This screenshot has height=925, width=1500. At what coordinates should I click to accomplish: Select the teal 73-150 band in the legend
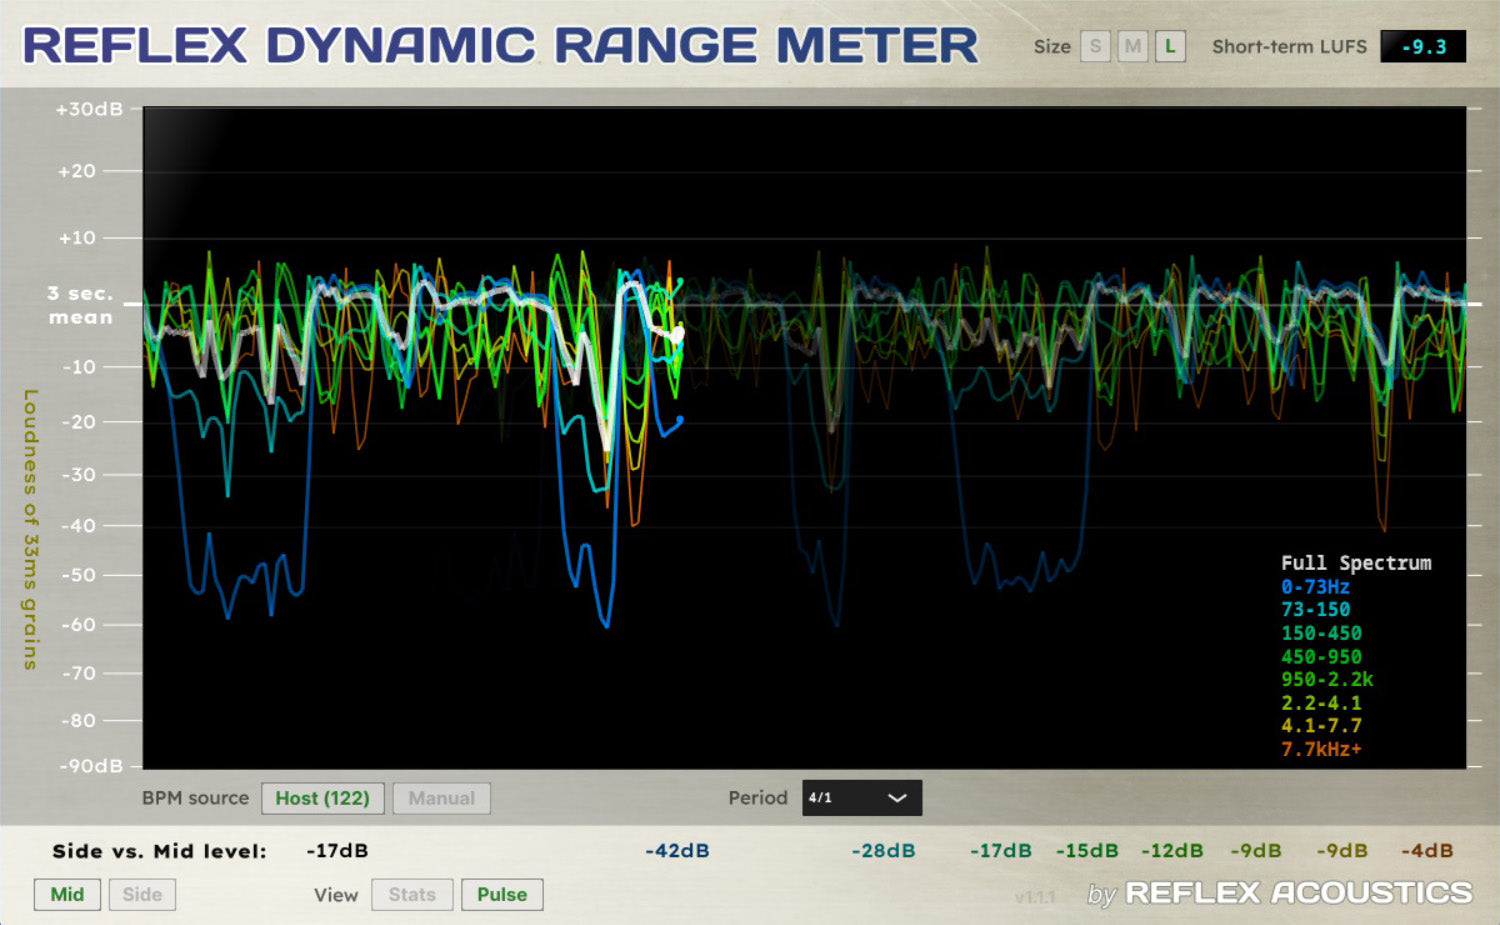(x=1314, y=610)
